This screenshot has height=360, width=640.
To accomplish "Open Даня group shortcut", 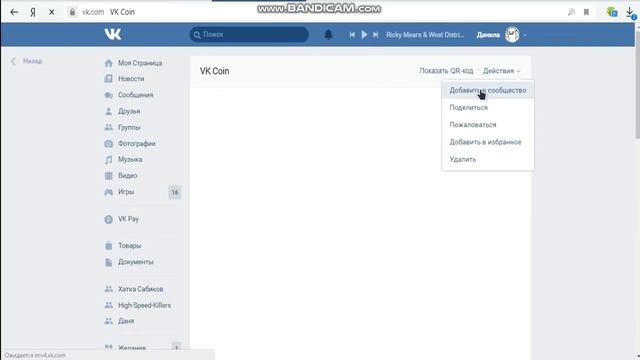I will (126, 321).
